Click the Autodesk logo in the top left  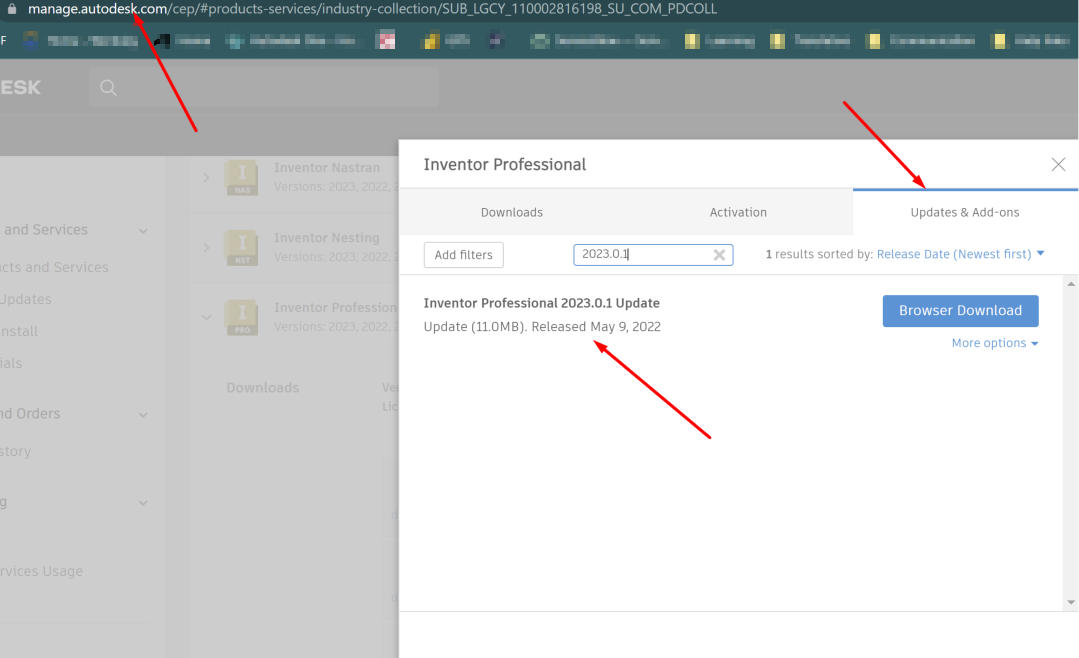pyautogui.click(x=22, y=87)
